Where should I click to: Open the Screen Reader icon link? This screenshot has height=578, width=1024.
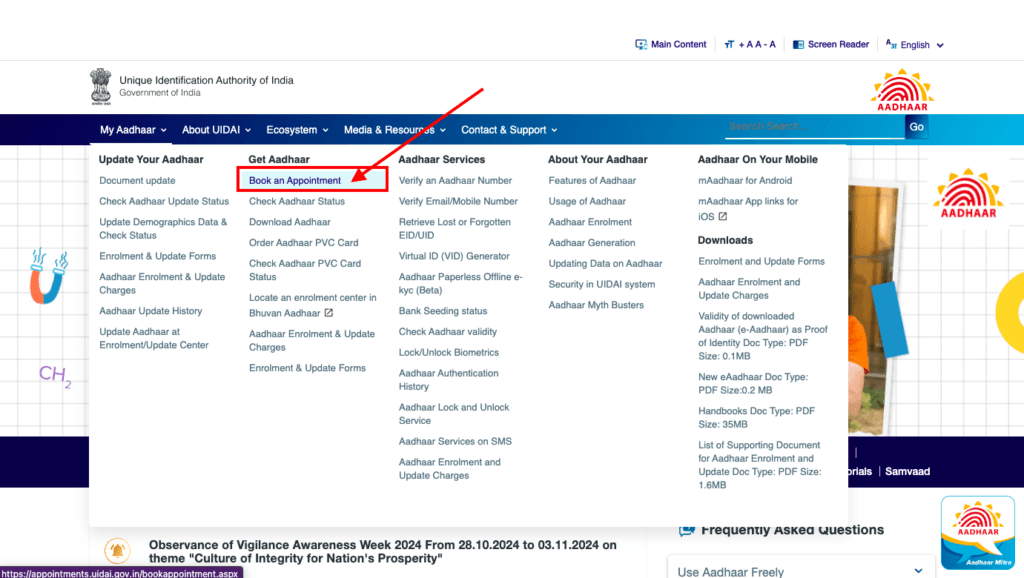tap(798, 44)
